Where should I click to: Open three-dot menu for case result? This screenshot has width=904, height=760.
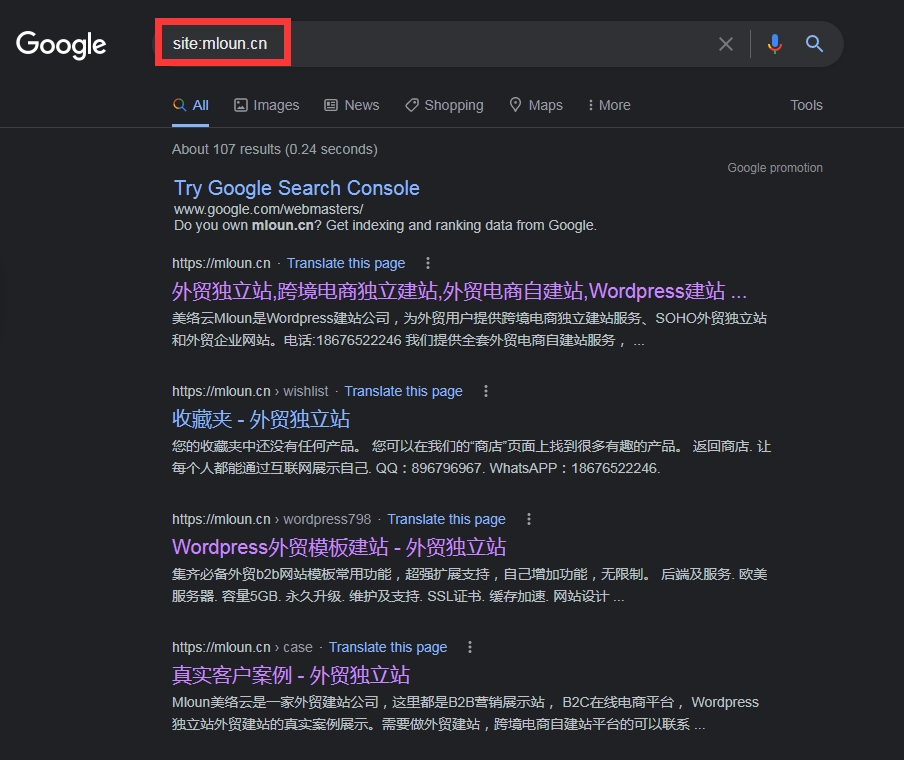[470, 647]
